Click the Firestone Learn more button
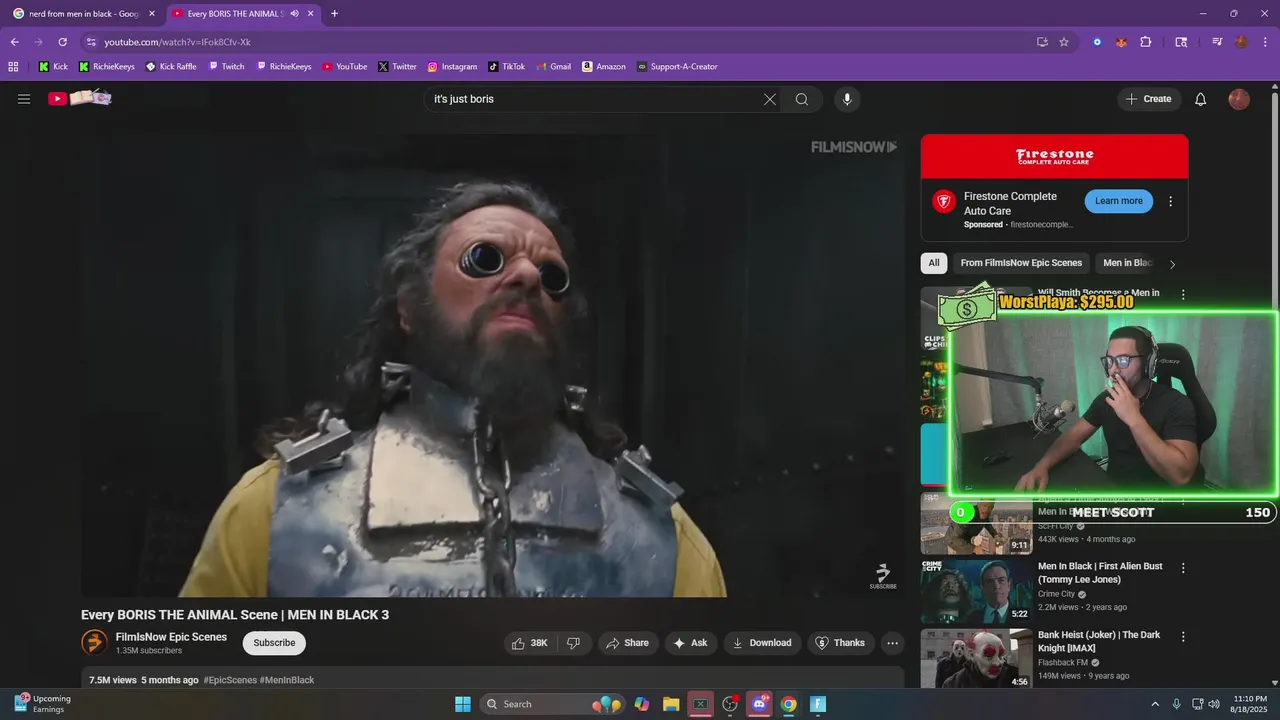The height and width of the screenshot is (720, 1280). pos(1118,201)
